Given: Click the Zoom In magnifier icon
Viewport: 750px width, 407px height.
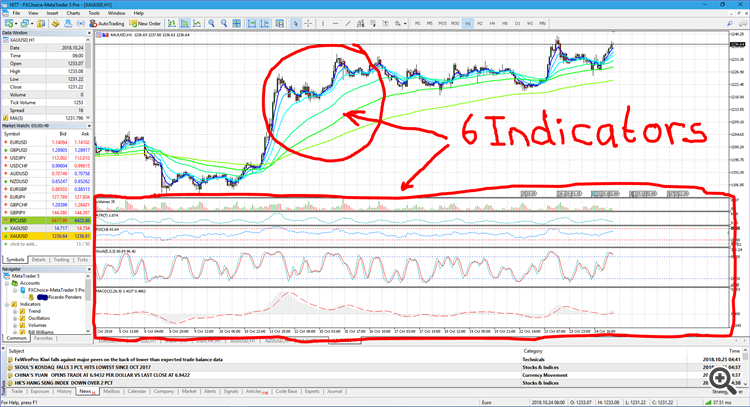Looking at the screenshot, I should click(x=211, y=23).
